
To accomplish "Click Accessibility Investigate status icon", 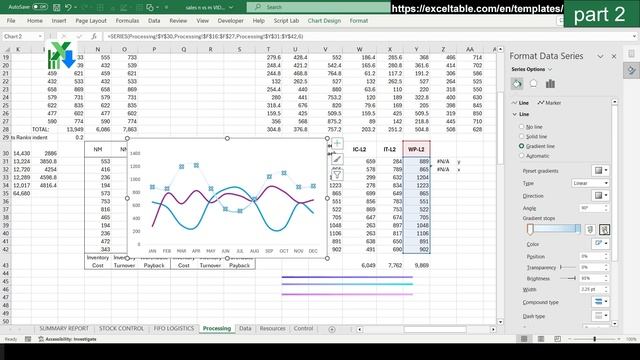I will 41,339.
